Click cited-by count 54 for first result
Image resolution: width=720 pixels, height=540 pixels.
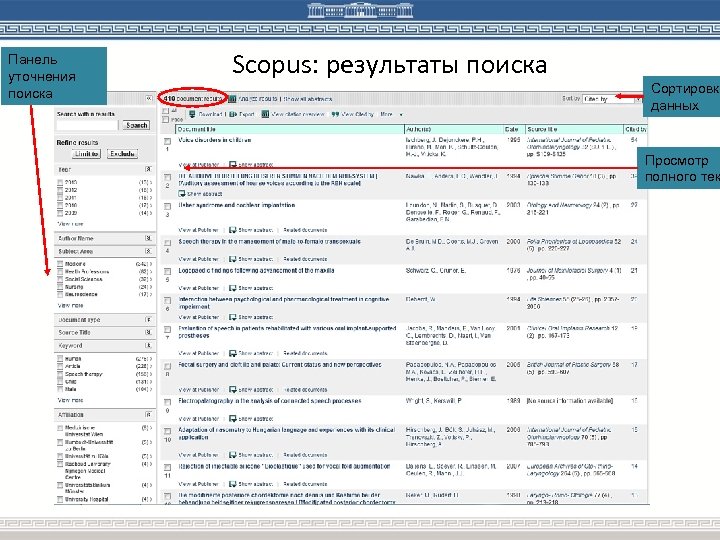[x=634, y=140]
